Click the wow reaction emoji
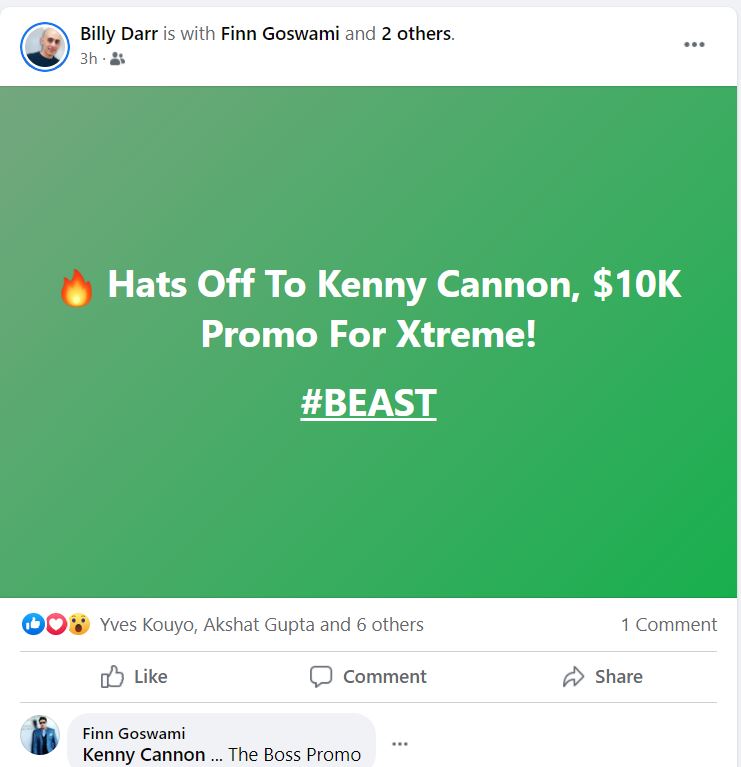Screen dimensions: 741x767 pos(79,624)
